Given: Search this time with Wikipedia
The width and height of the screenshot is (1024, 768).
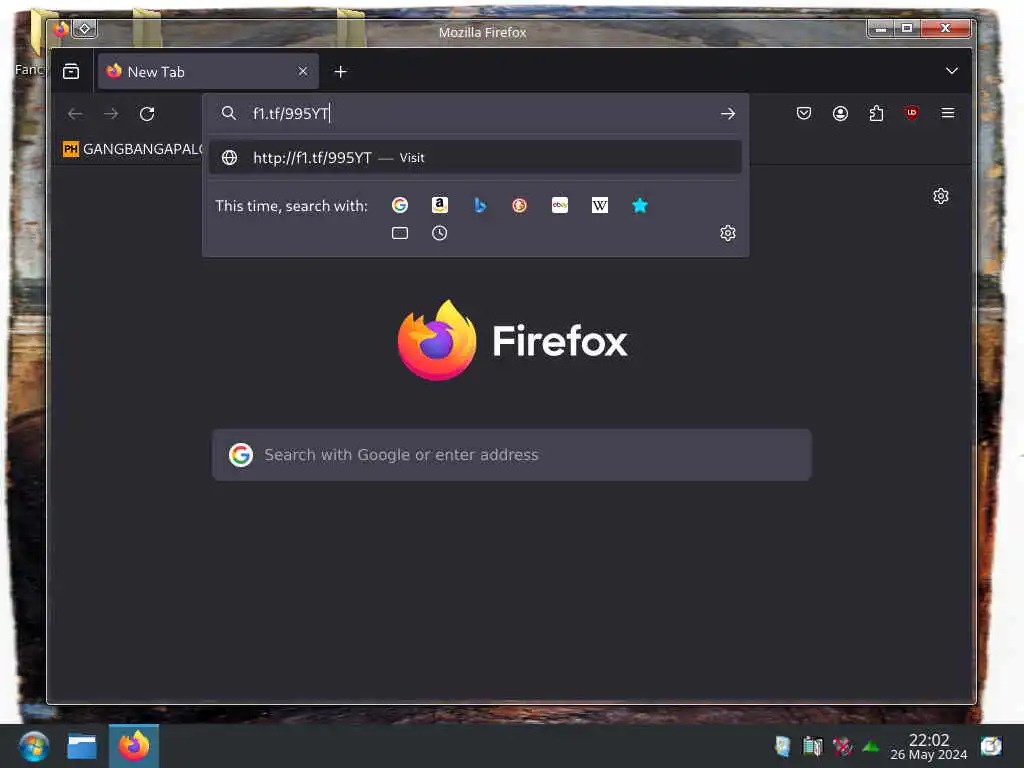Looking at the screenshot, I should tap(600, 205).
